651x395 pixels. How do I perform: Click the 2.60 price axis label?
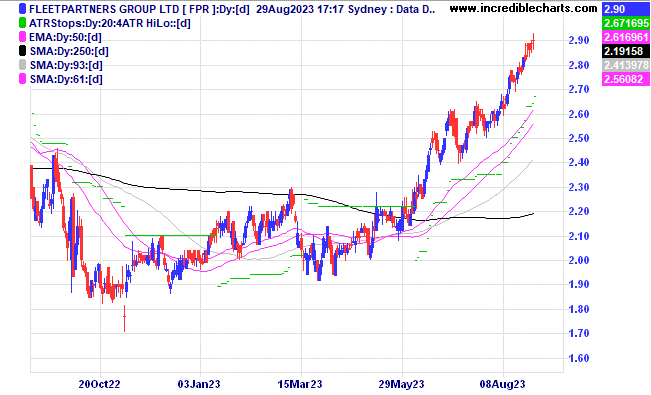(x=579, y=114)
